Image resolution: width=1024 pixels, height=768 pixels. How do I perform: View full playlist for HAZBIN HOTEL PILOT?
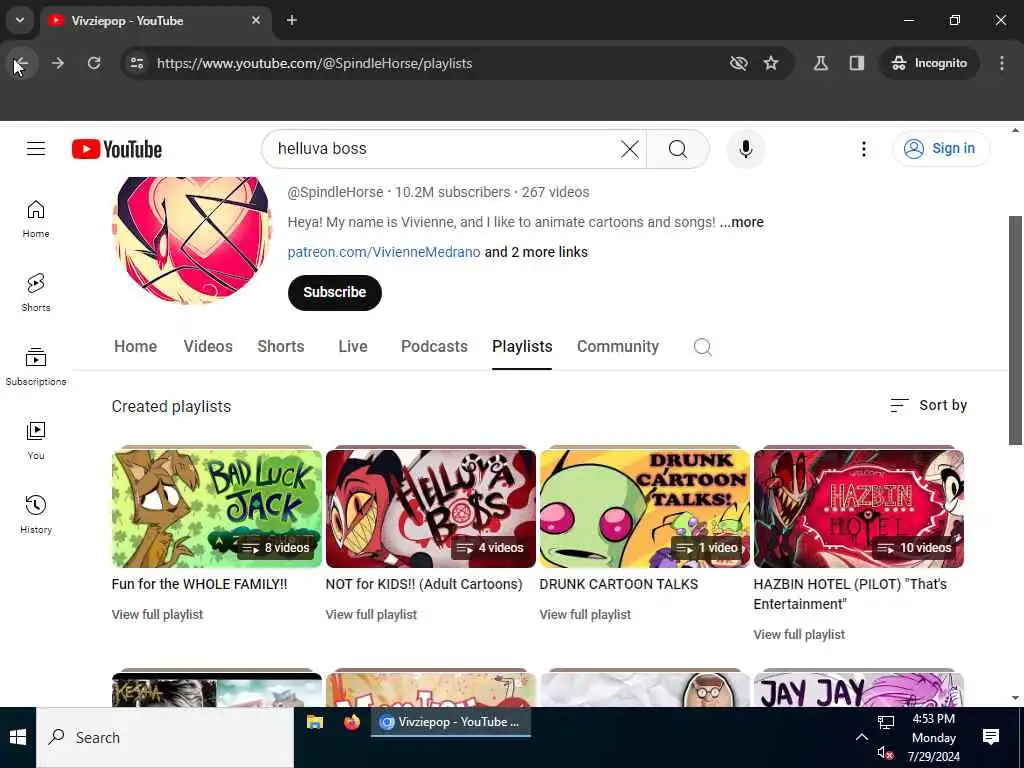pos(799,635)
